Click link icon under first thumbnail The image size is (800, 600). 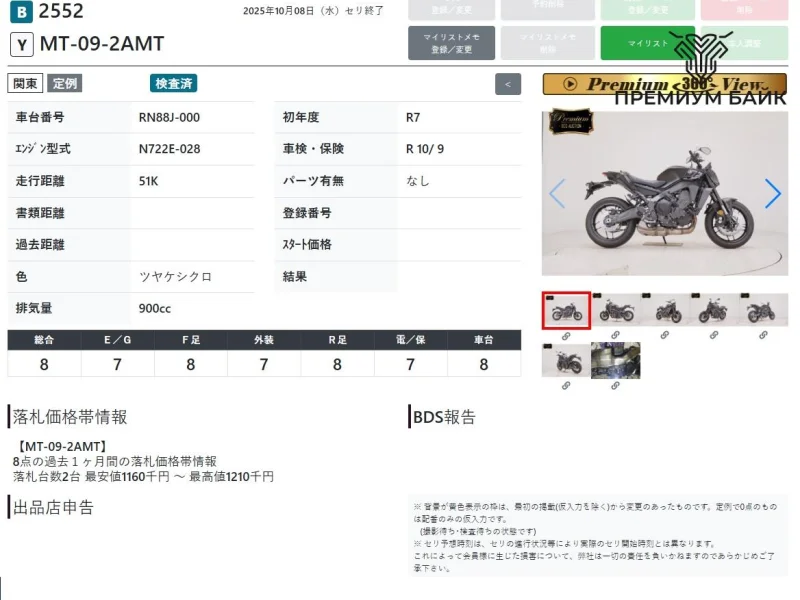[x=566, y=335]
